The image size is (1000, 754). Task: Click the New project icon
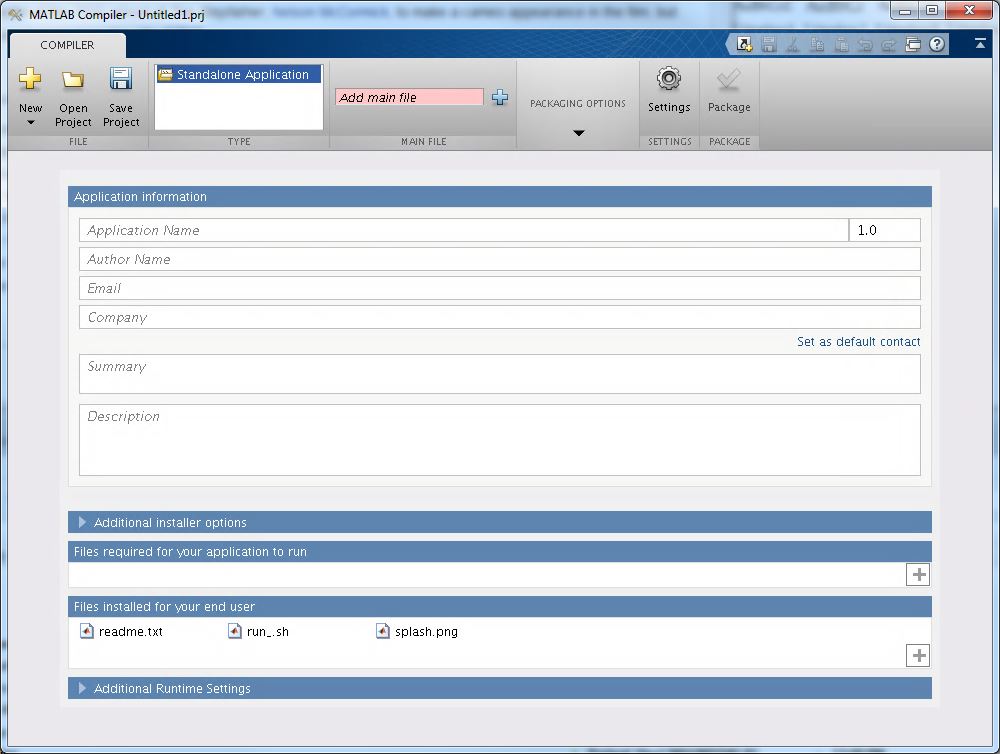(x=31, y=80)
